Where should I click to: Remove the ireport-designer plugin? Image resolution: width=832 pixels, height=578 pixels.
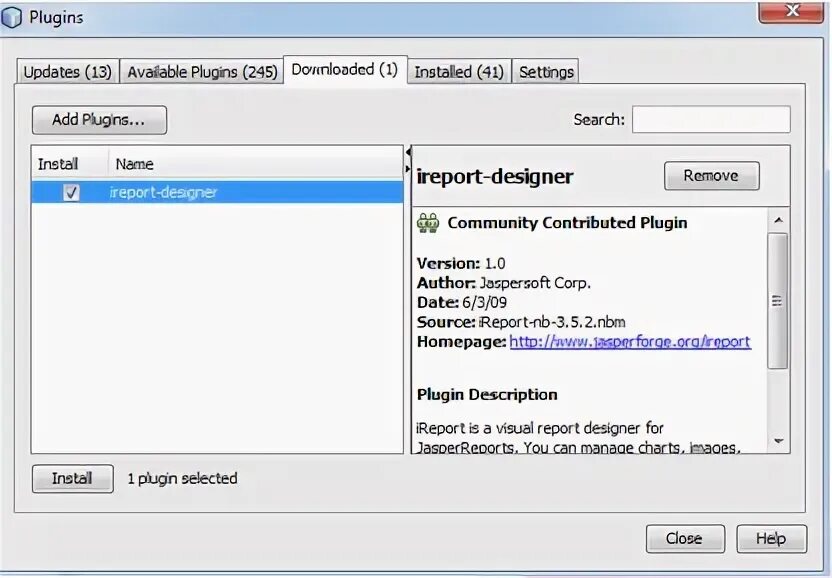[x=711, y=176]
